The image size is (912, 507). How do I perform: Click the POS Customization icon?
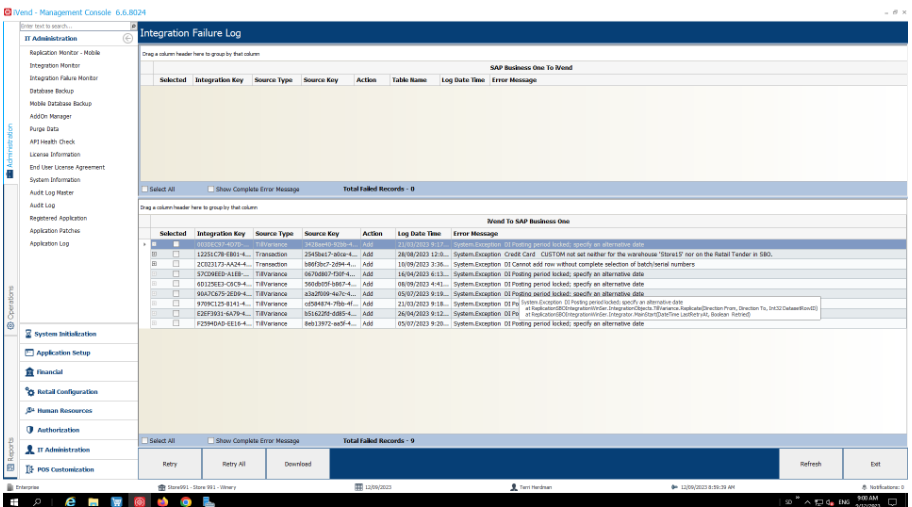(30, 469)
